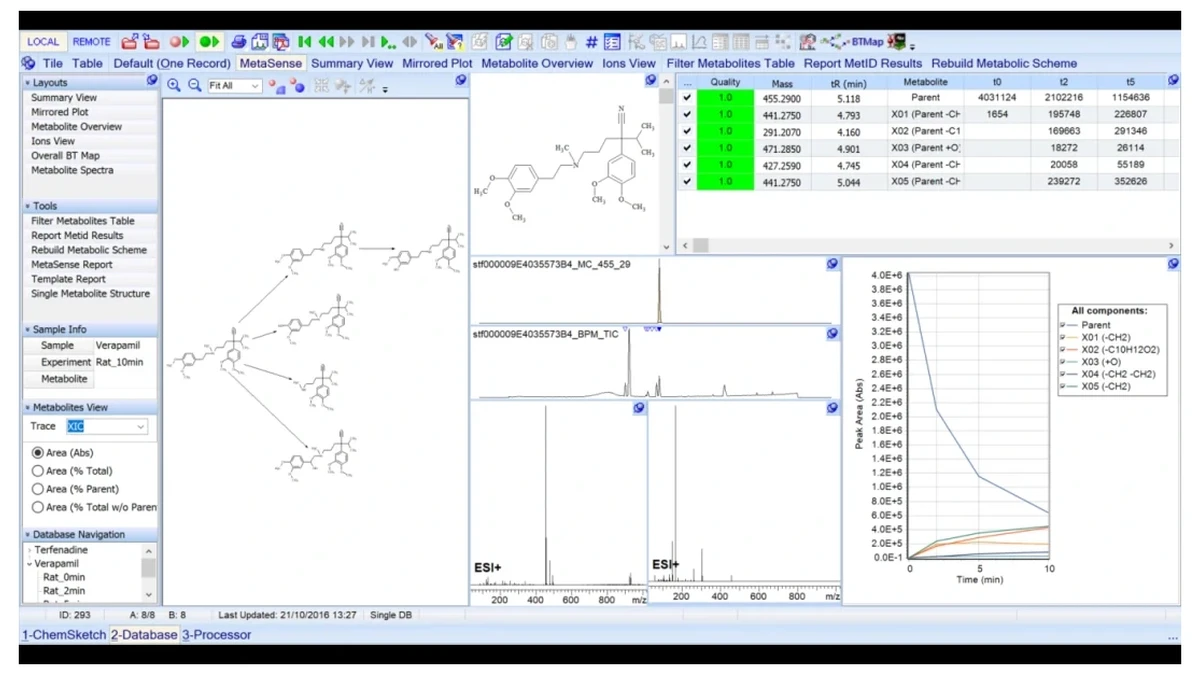Click the hash symbol toolbar icon
Image resolution: width=1200 pixels, height=675 pixels.
point(591,42)
